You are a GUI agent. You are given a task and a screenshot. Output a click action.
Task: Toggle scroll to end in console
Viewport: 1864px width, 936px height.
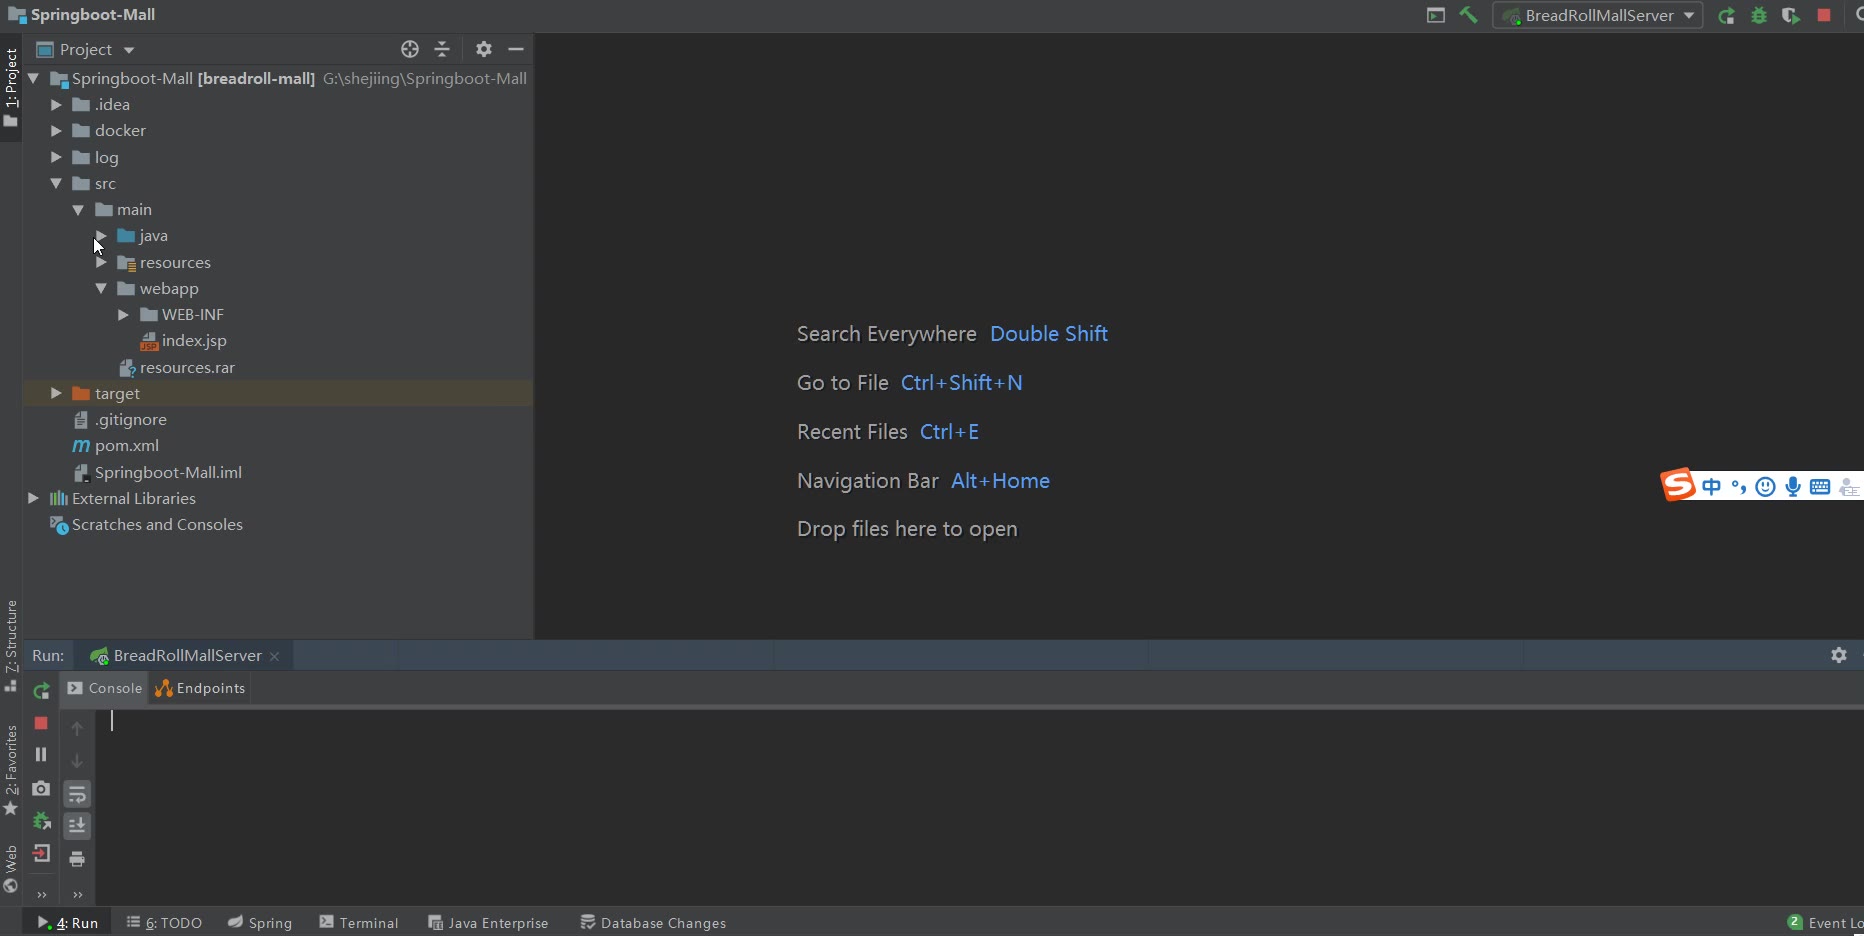click(77, 825)
